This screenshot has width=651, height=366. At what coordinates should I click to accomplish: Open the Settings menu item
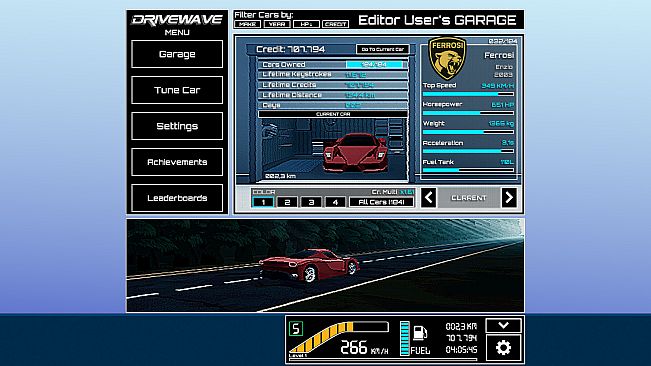(177, 126)
